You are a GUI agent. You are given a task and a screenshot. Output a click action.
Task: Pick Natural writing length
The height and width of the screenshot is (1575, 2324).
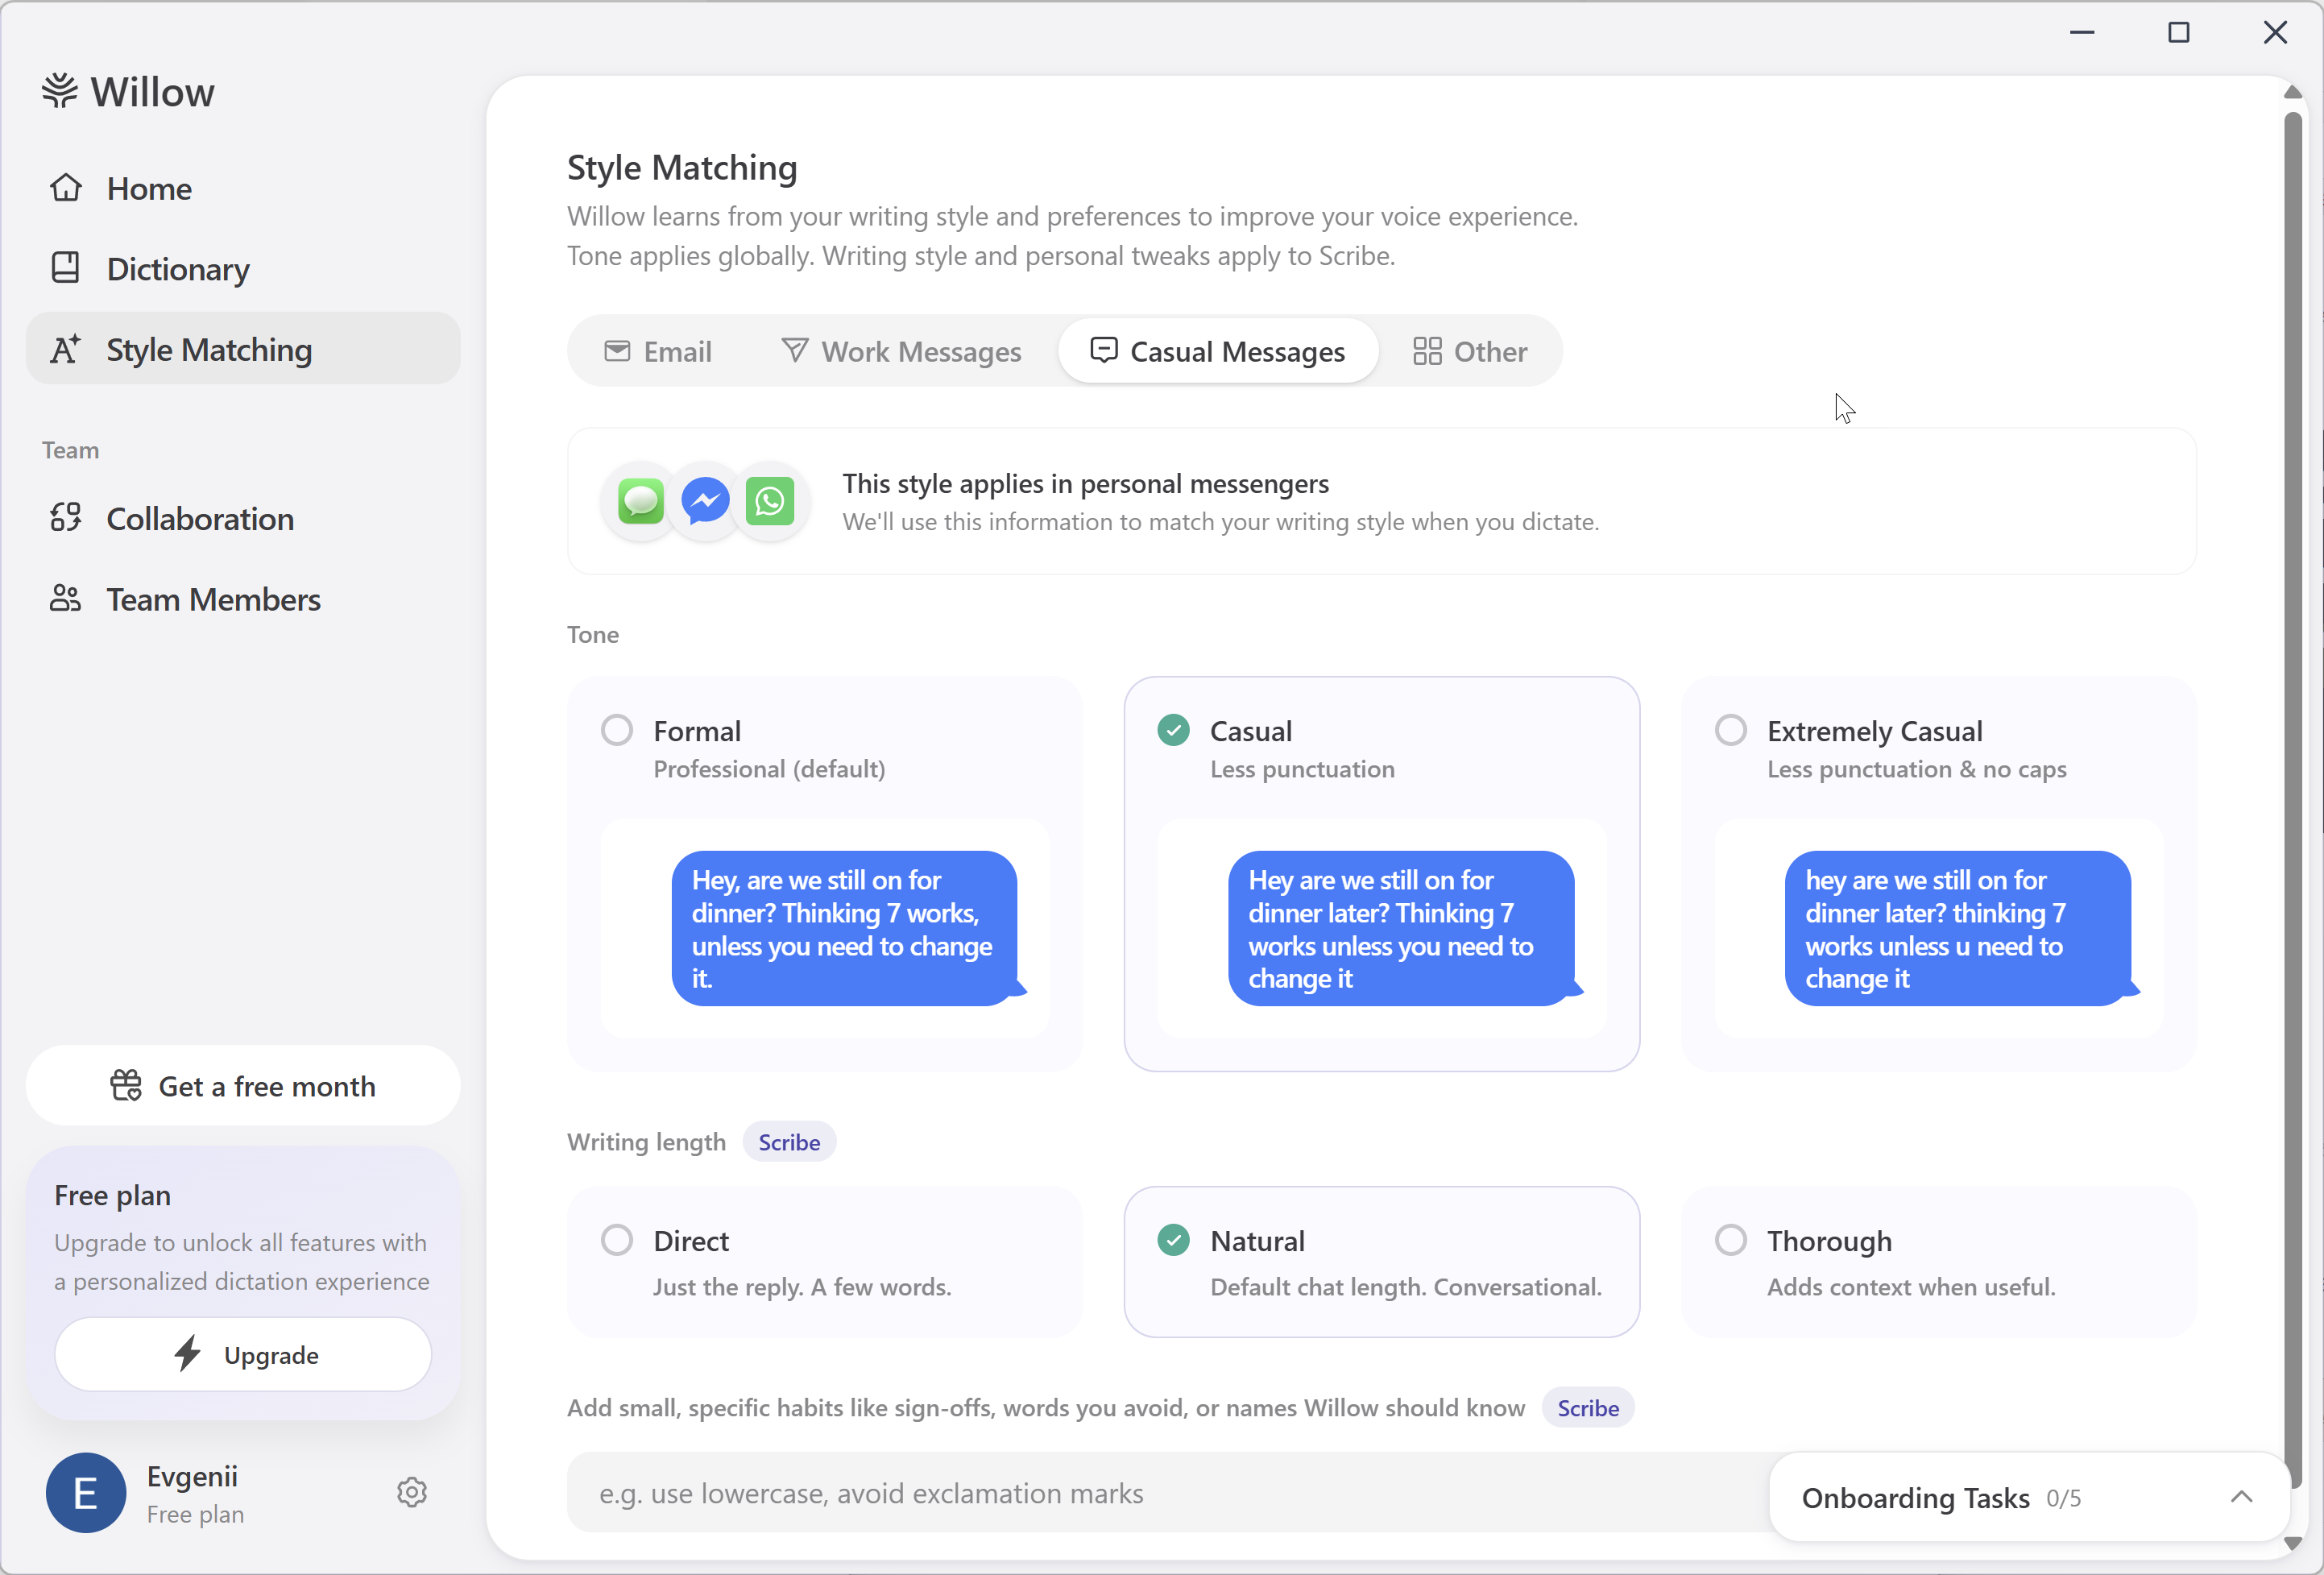pos(1381,1261)
